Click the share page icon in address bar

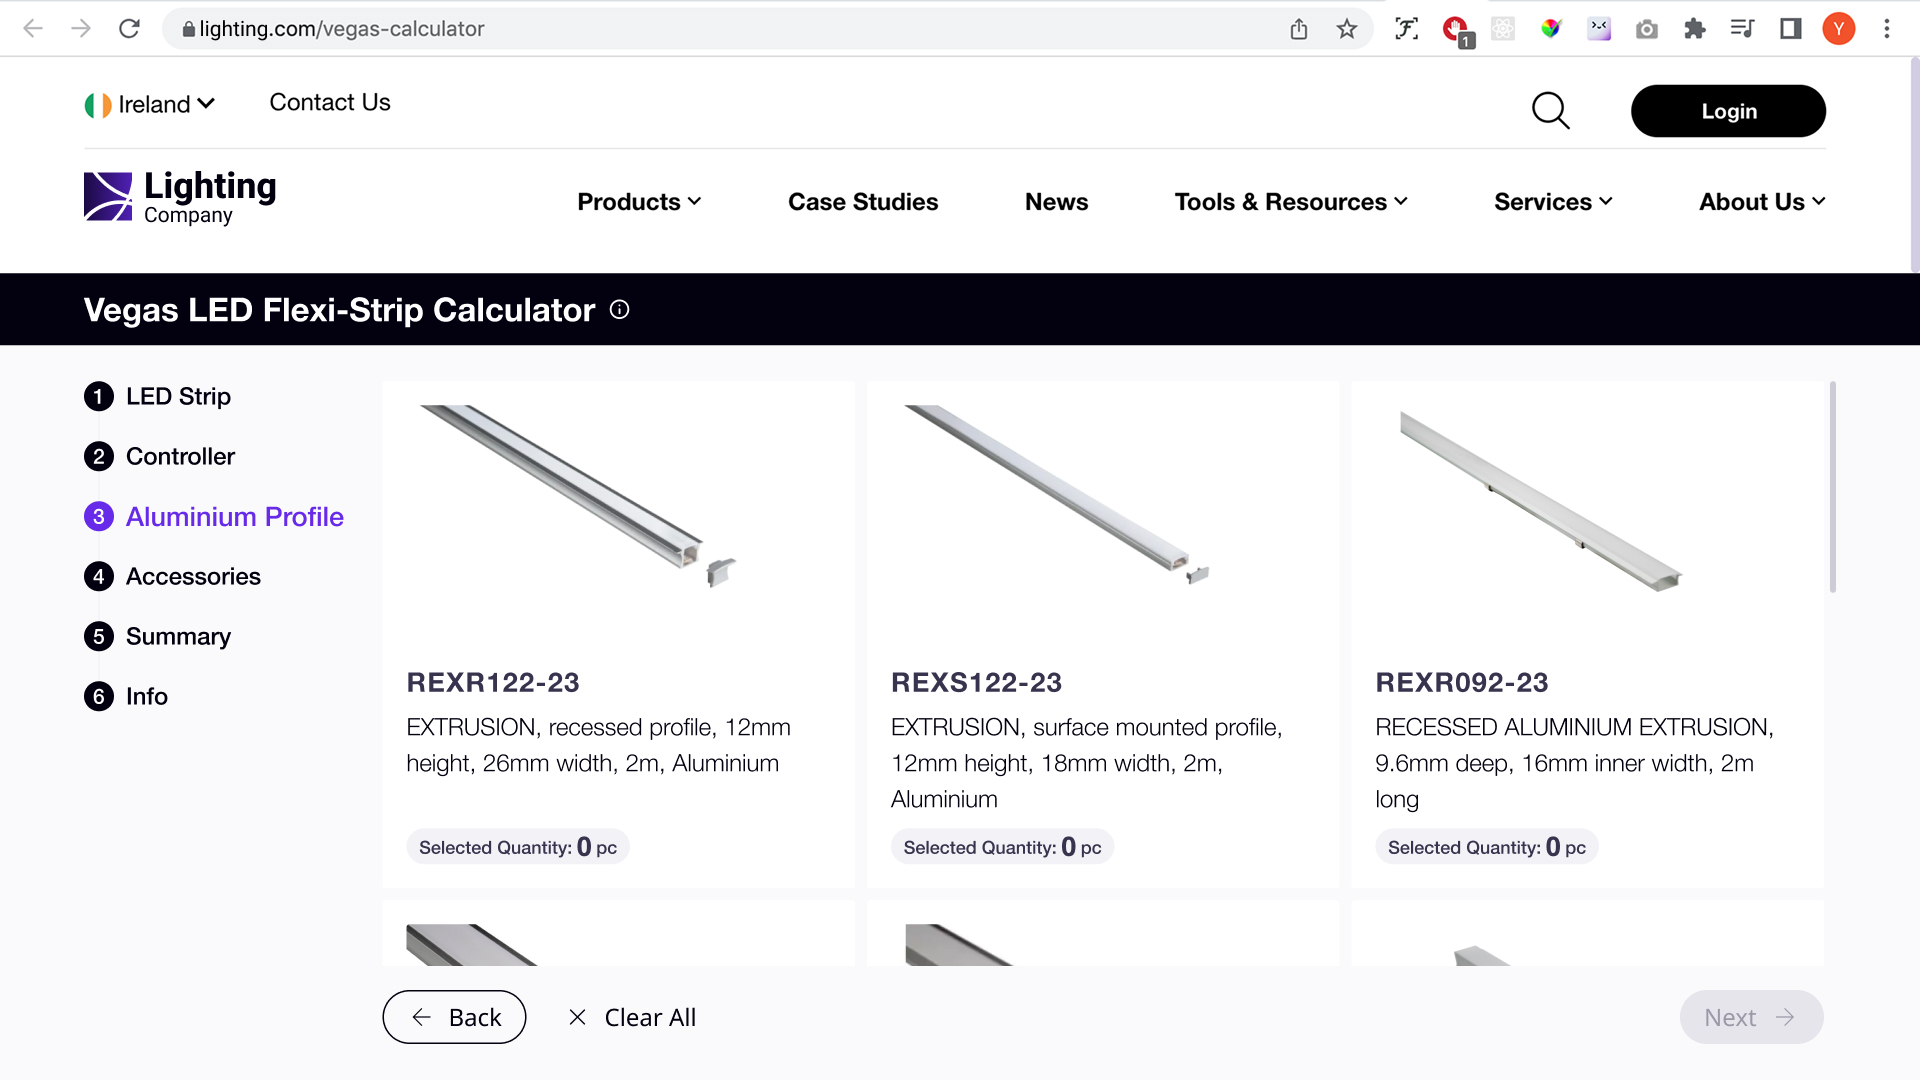click(1299, 29)
